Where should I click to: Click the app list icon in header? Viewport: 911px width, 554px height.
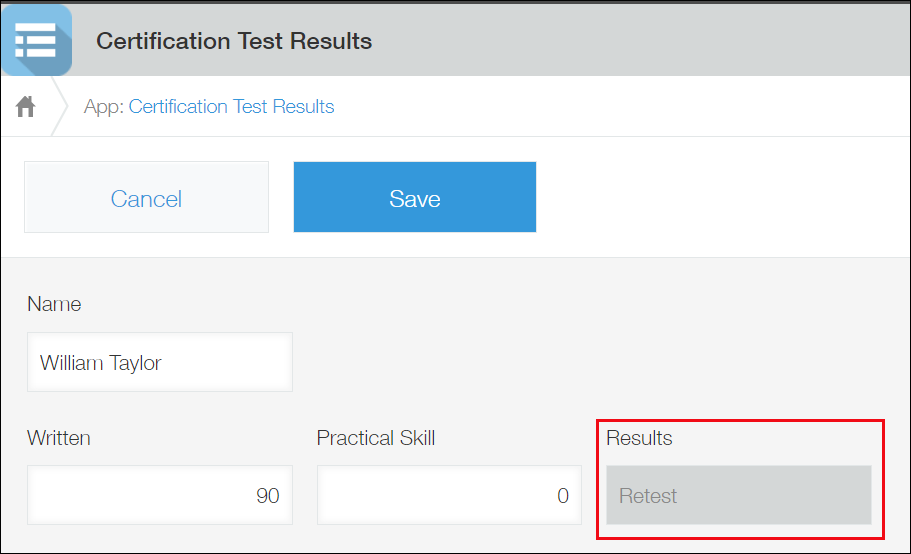(x=36, y=41)
